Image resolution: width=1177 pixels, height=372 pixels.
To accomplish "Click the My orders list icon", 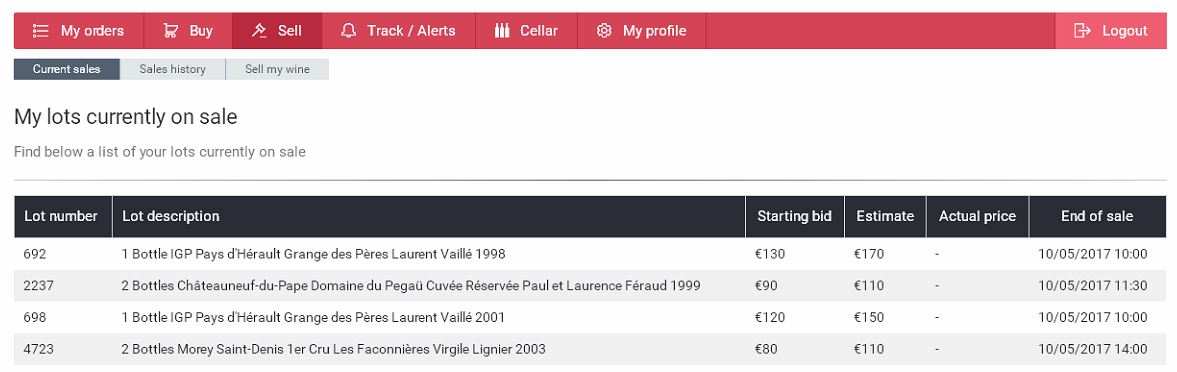I will point(41,31).
